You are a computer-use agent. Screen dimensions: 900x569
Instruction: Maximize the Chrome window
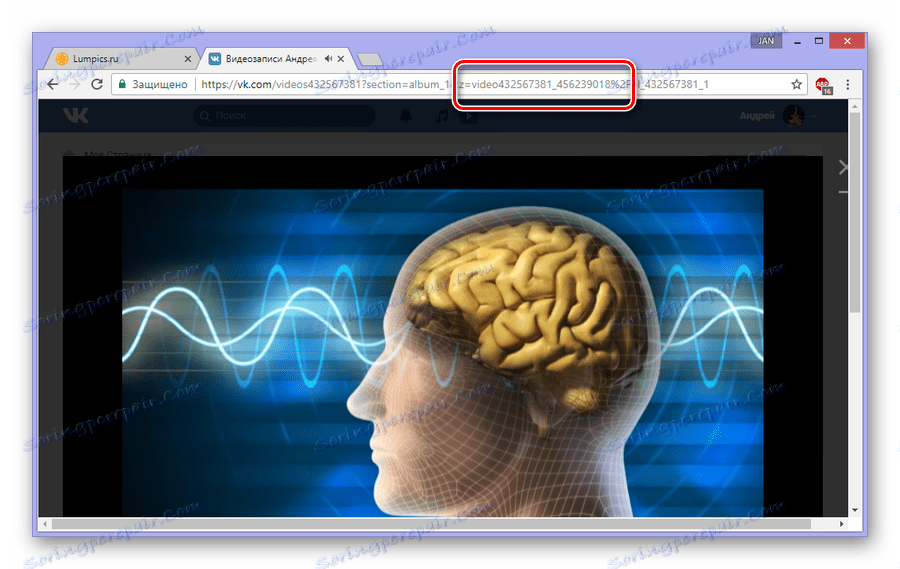pos(819,41)
